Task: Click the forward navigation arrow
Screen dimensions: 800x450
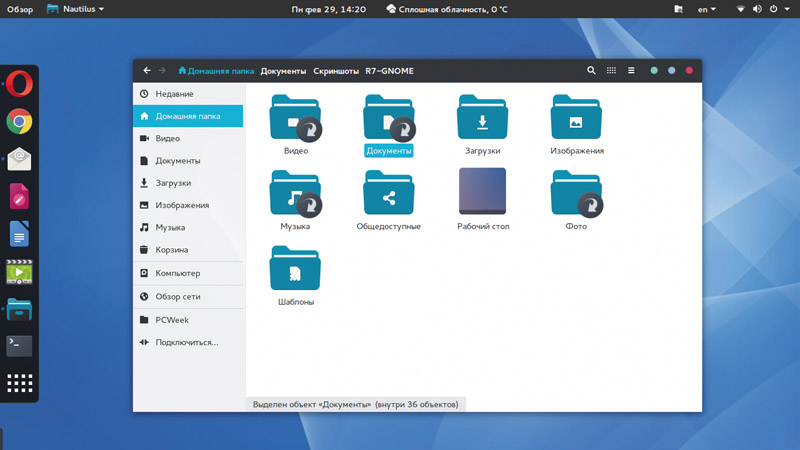Action: (x=162, y=70)
